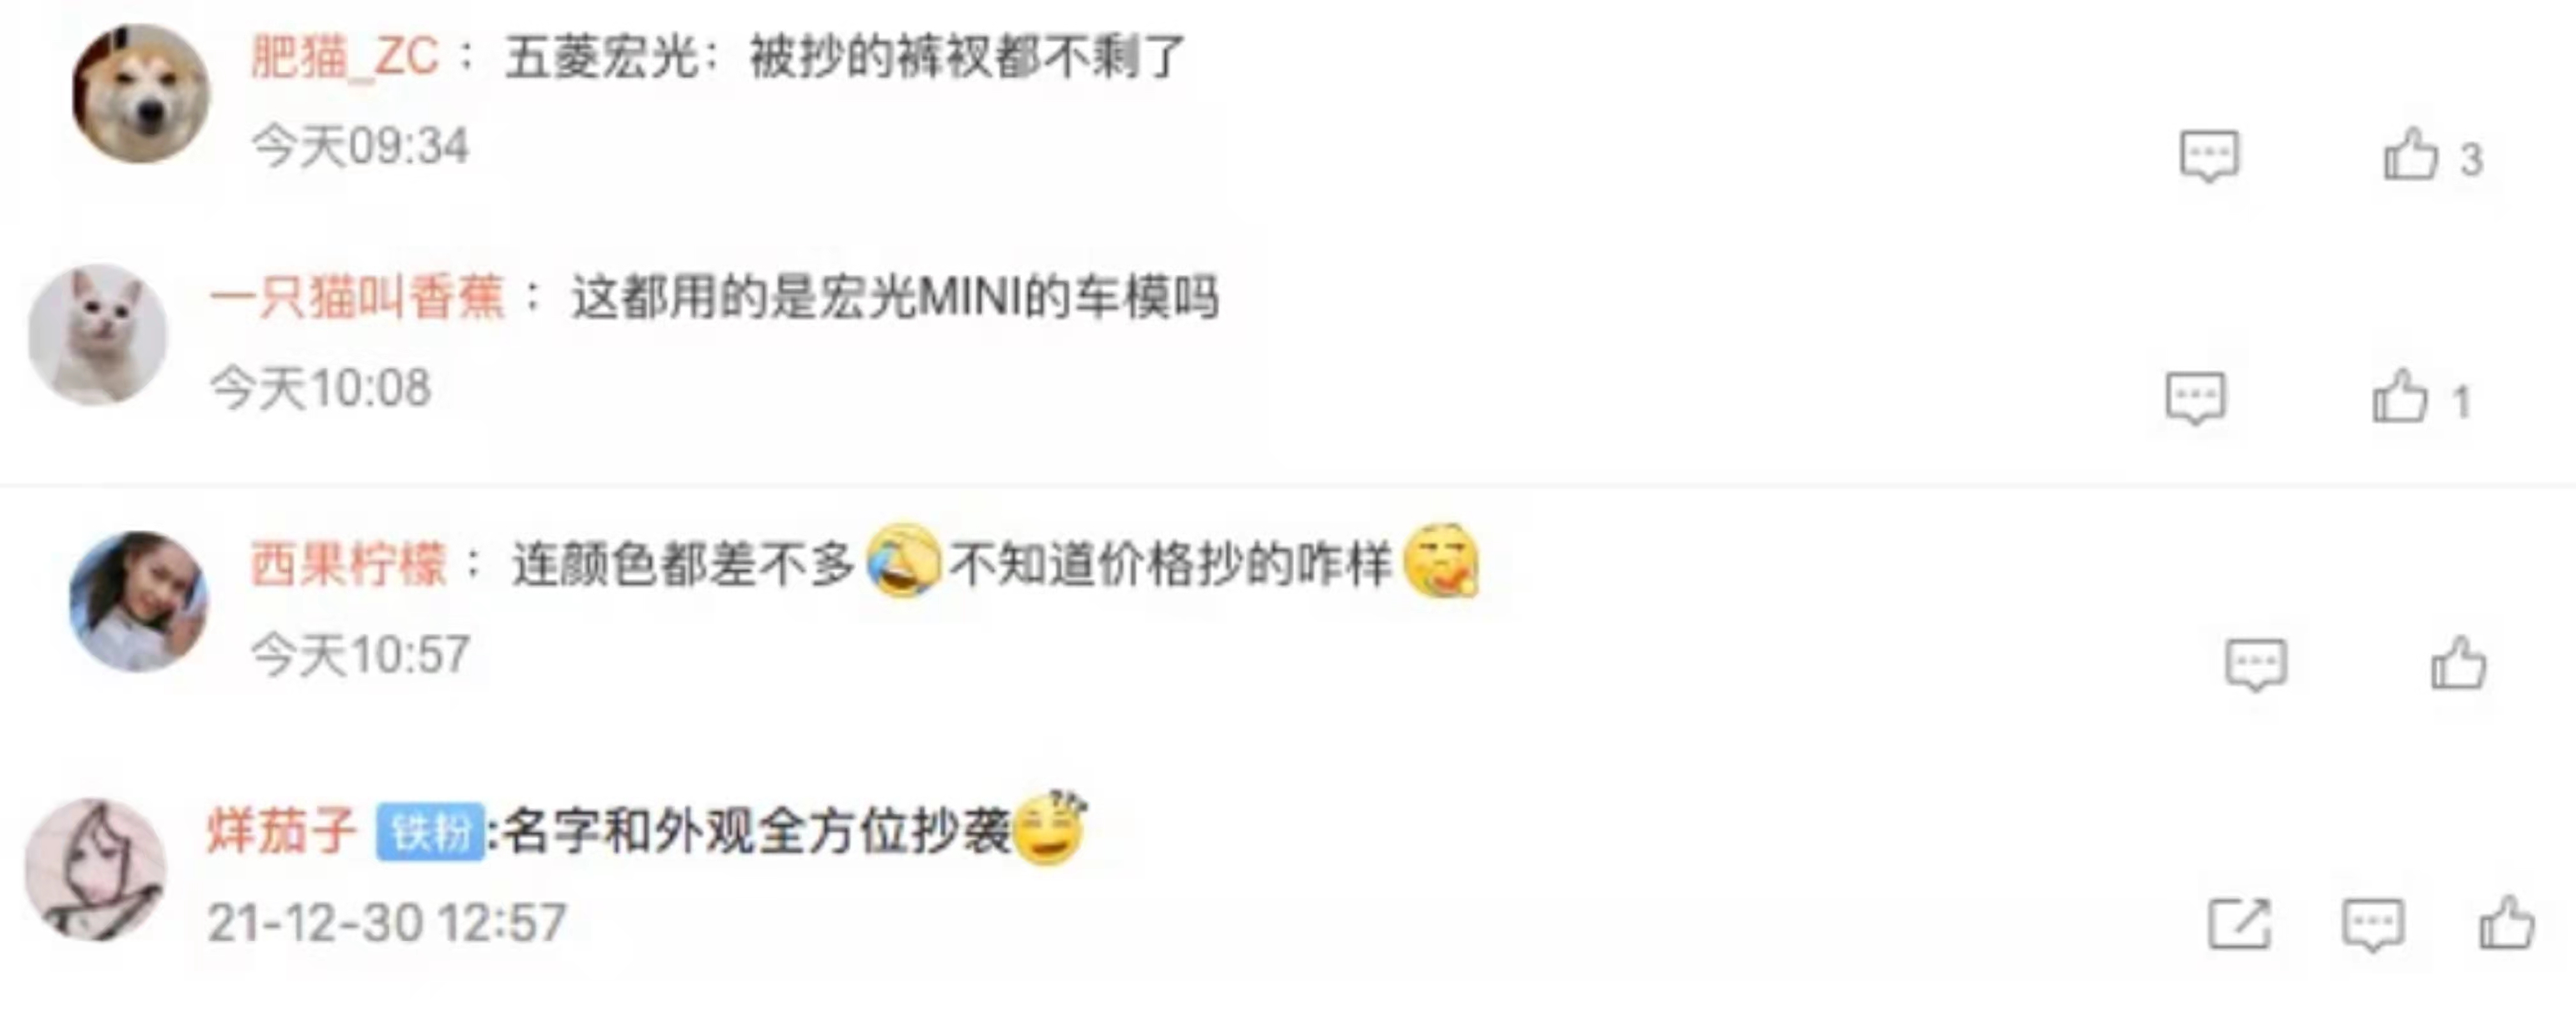
Task: Like the comment from 肥猫_ZC
Action: [x=2411, y=155]
